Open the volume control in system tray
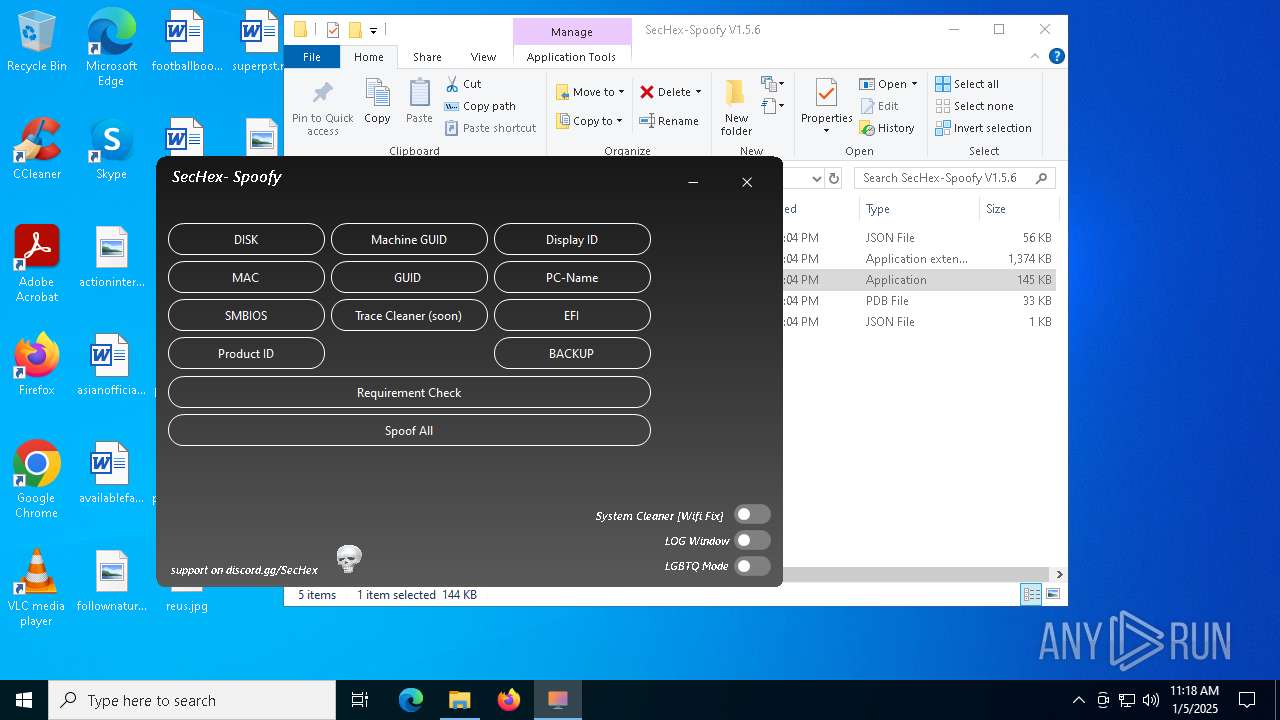Viewport: 1280px width, 720px height. tap(1151, 700)
